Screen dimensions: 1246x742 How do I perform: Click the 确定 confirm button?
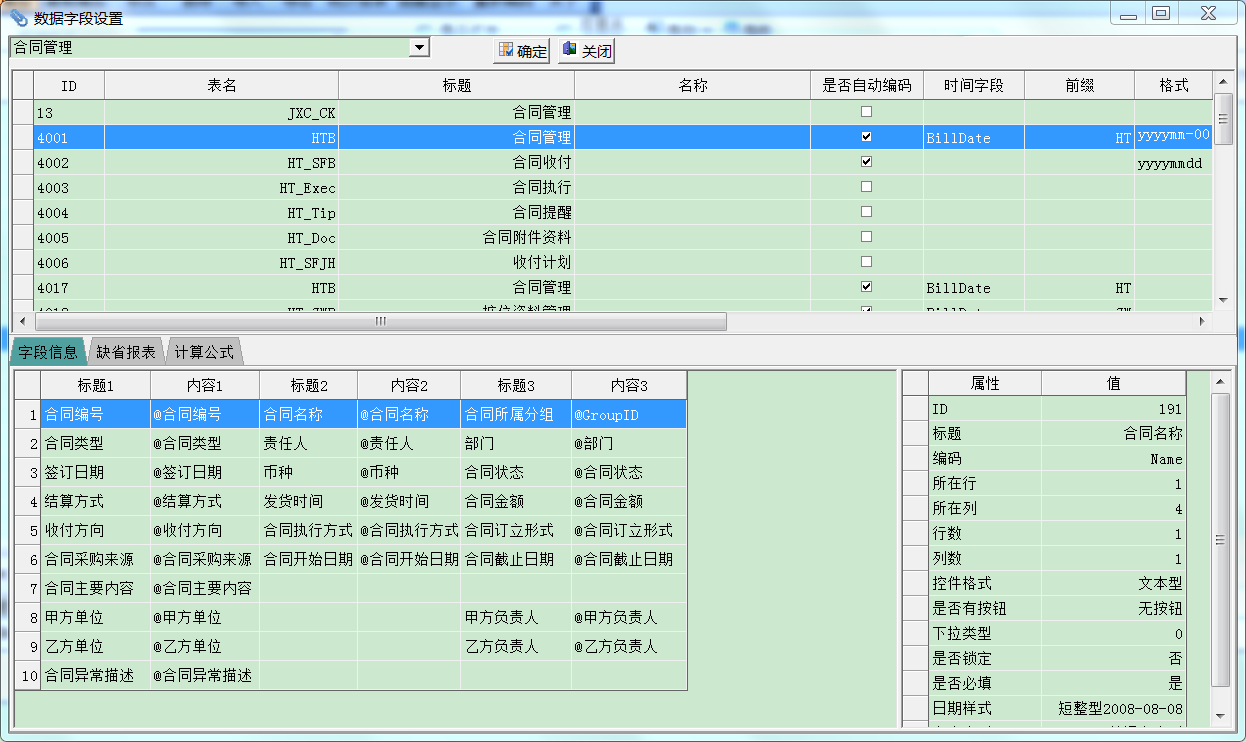click(523, 51)
